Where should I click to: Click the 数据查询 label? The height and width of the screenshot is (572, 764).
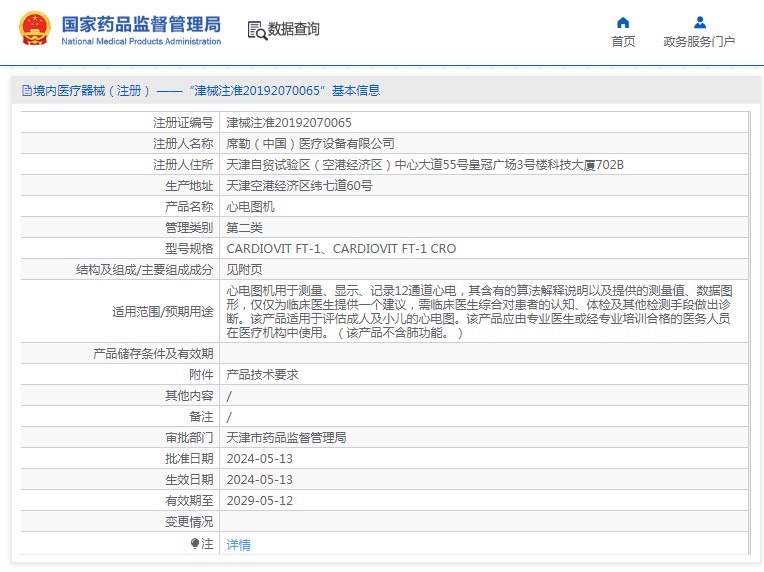pos(294,29)
